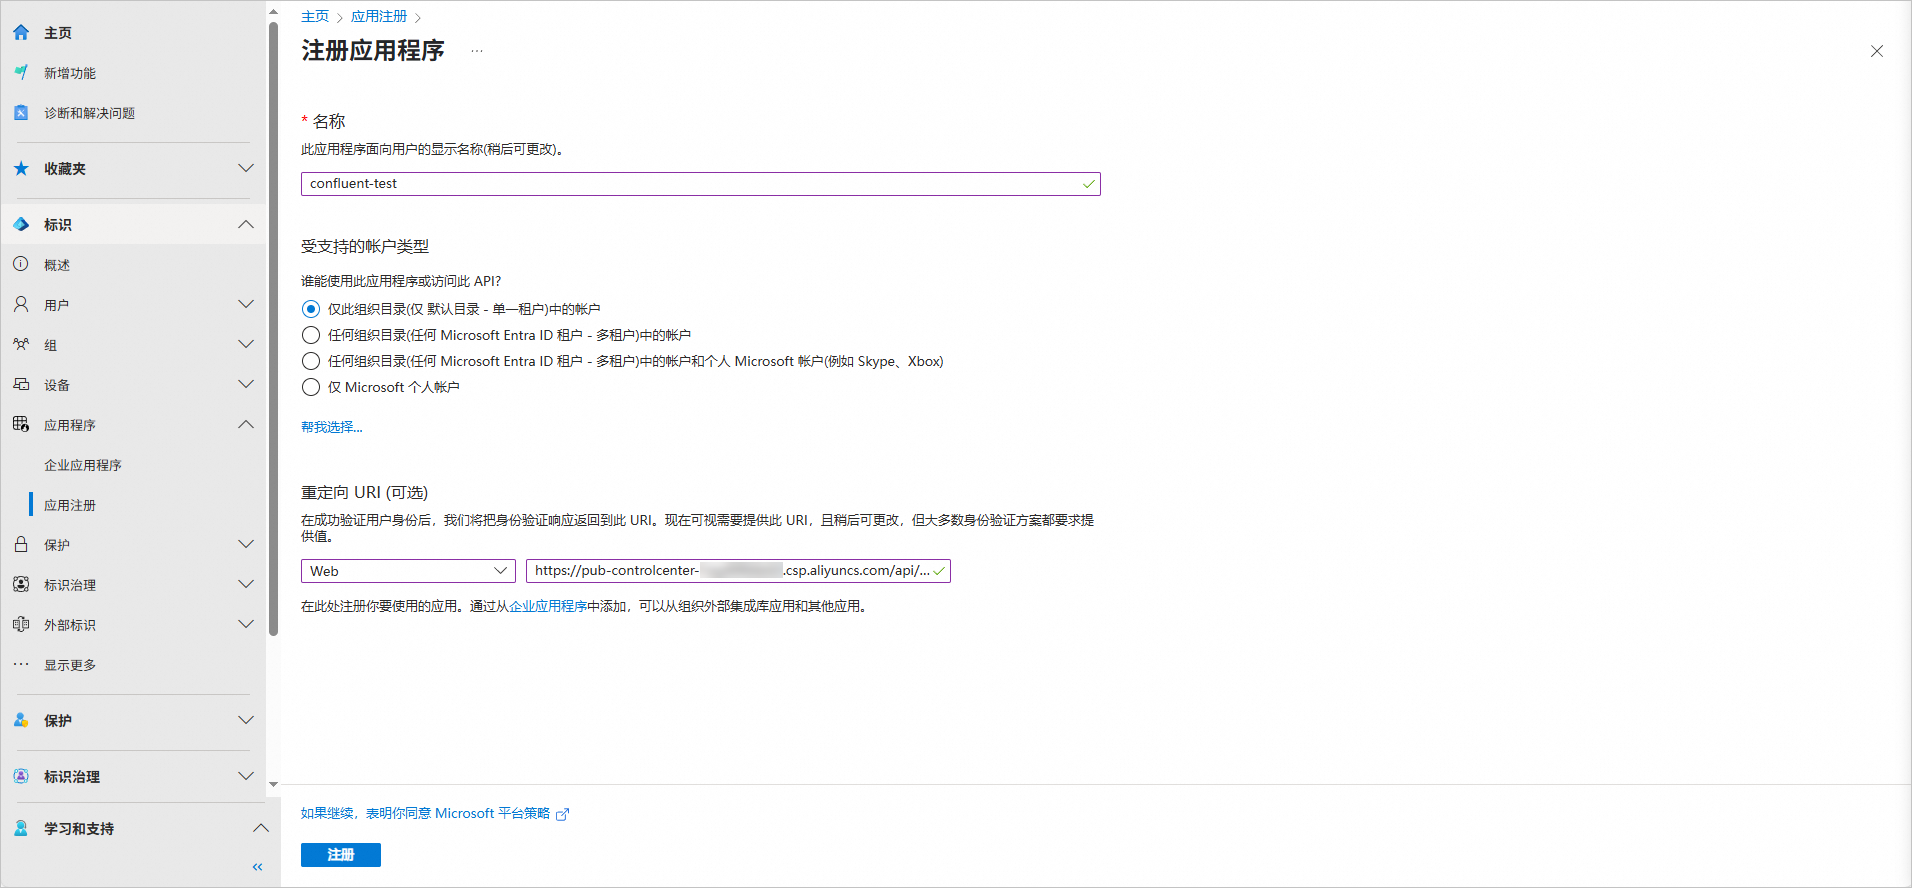Select 任何组织目录 多租户 radio option
1912x888 pixels.
coord(311,335)
